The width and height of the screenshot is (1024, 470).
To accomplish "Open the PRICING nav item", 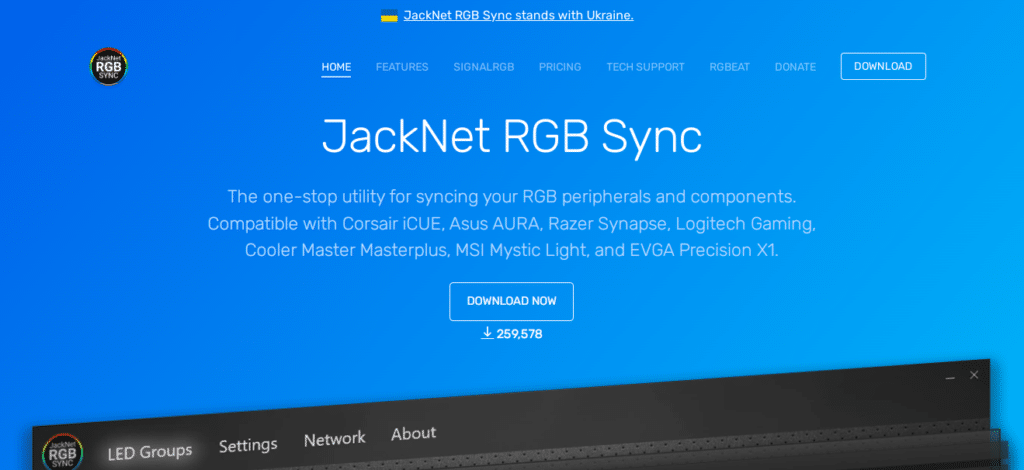I will pyautogui.click(x=560, y=67).
